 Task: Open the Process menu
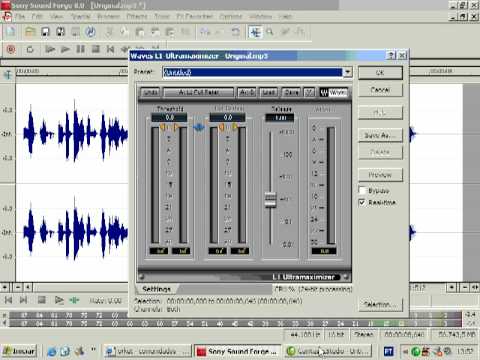tap(109, 16)
